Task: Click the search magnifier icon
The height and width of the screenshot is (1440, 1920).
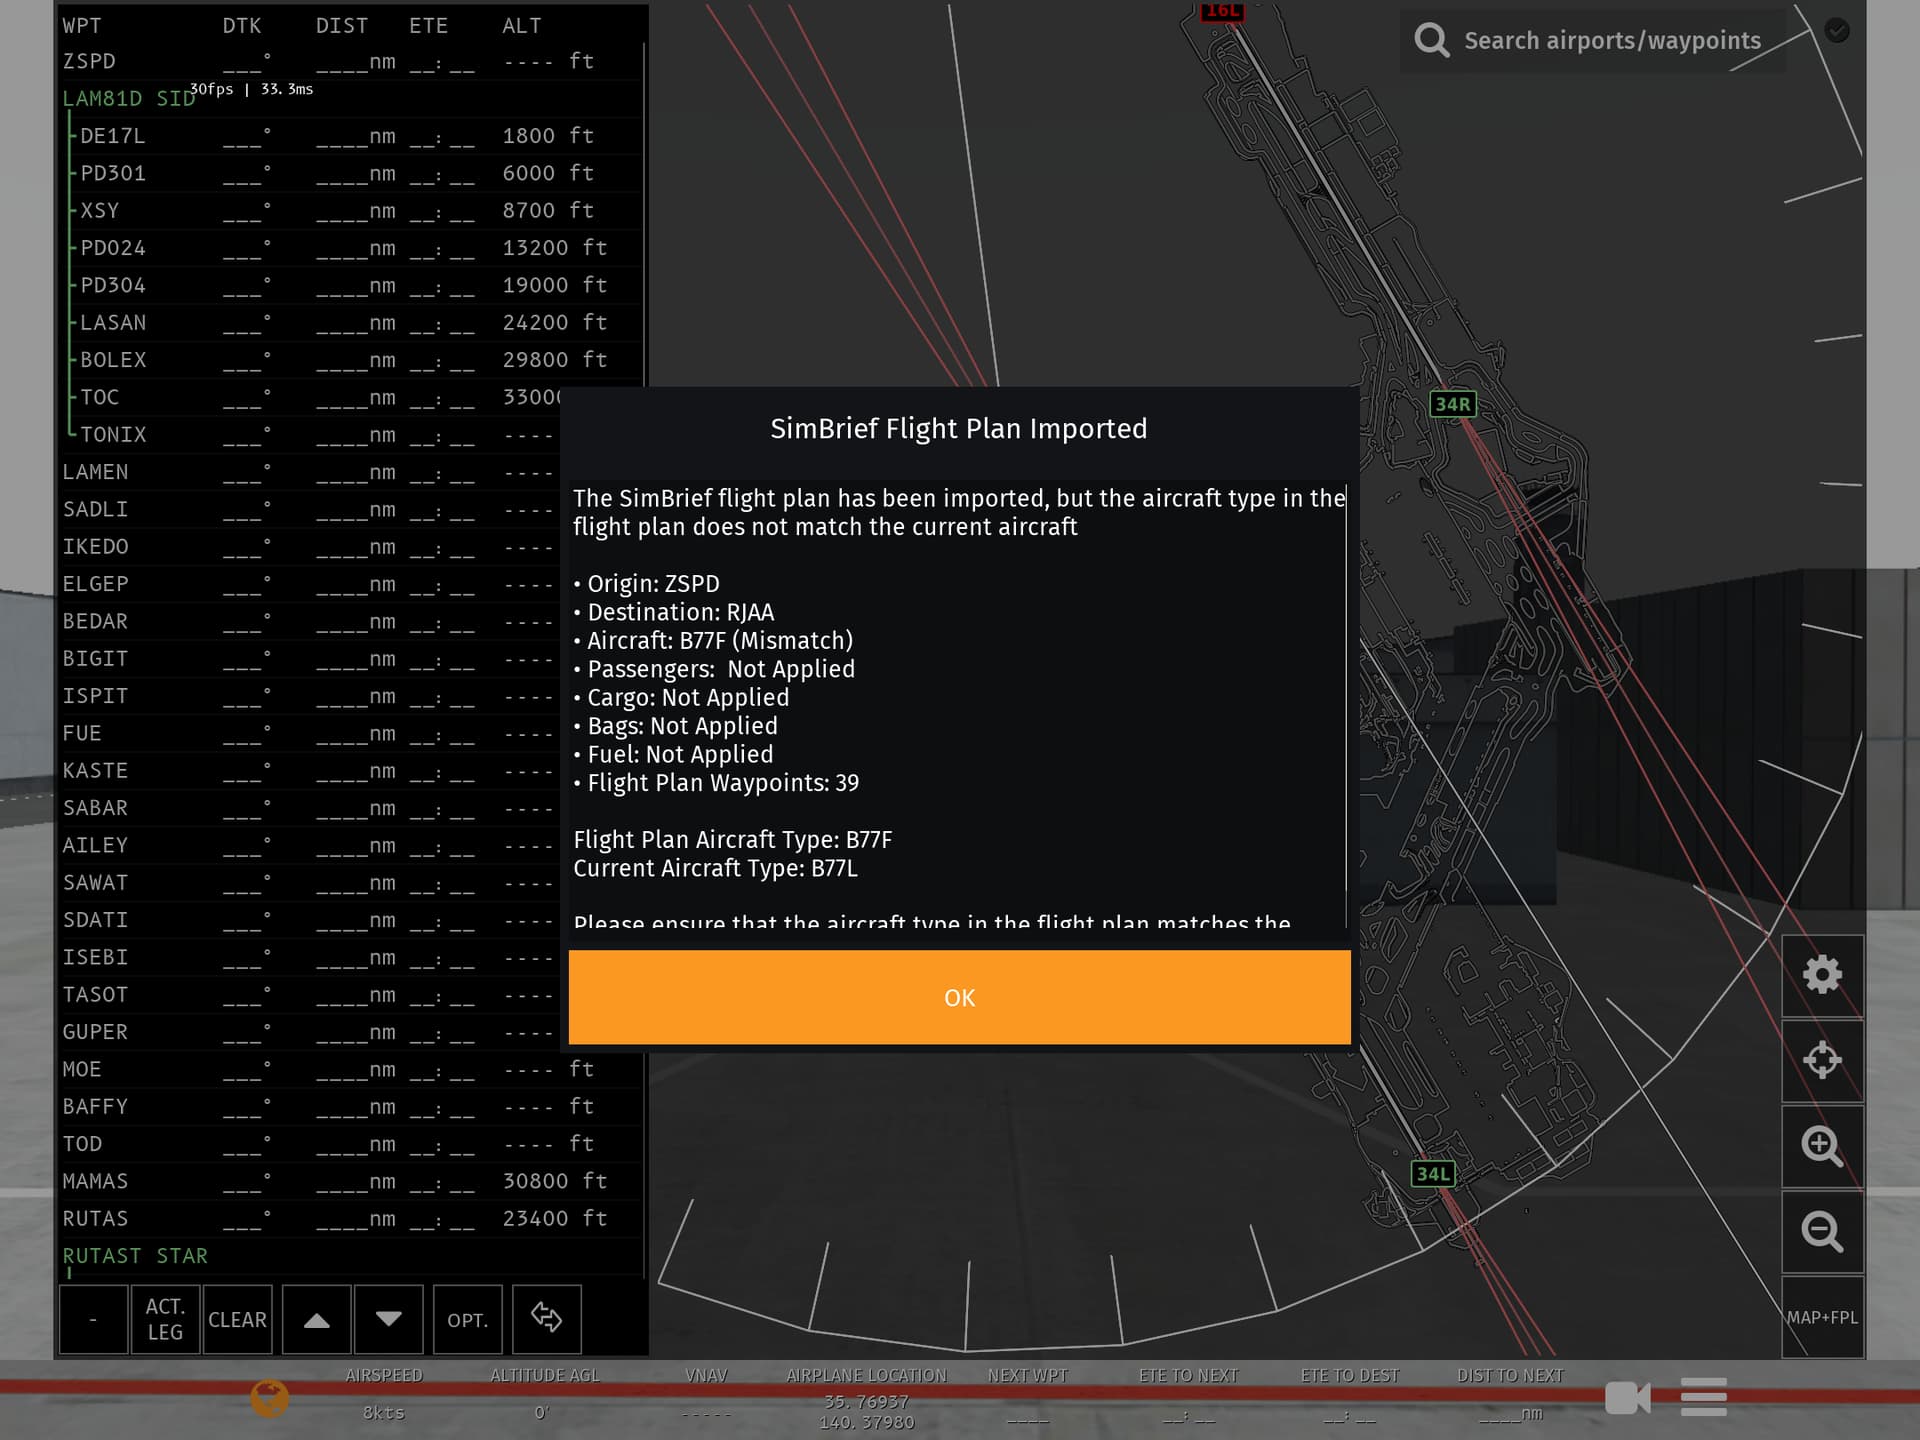Action: (x=1431, y=41)
